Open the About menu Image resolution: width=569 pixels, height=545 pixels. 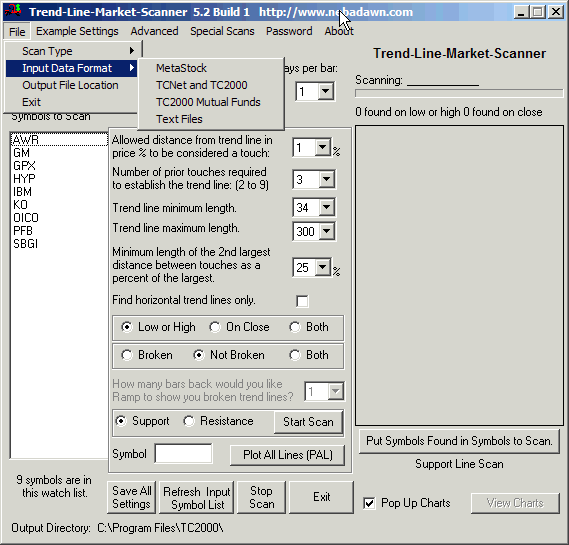click(339, 31)
